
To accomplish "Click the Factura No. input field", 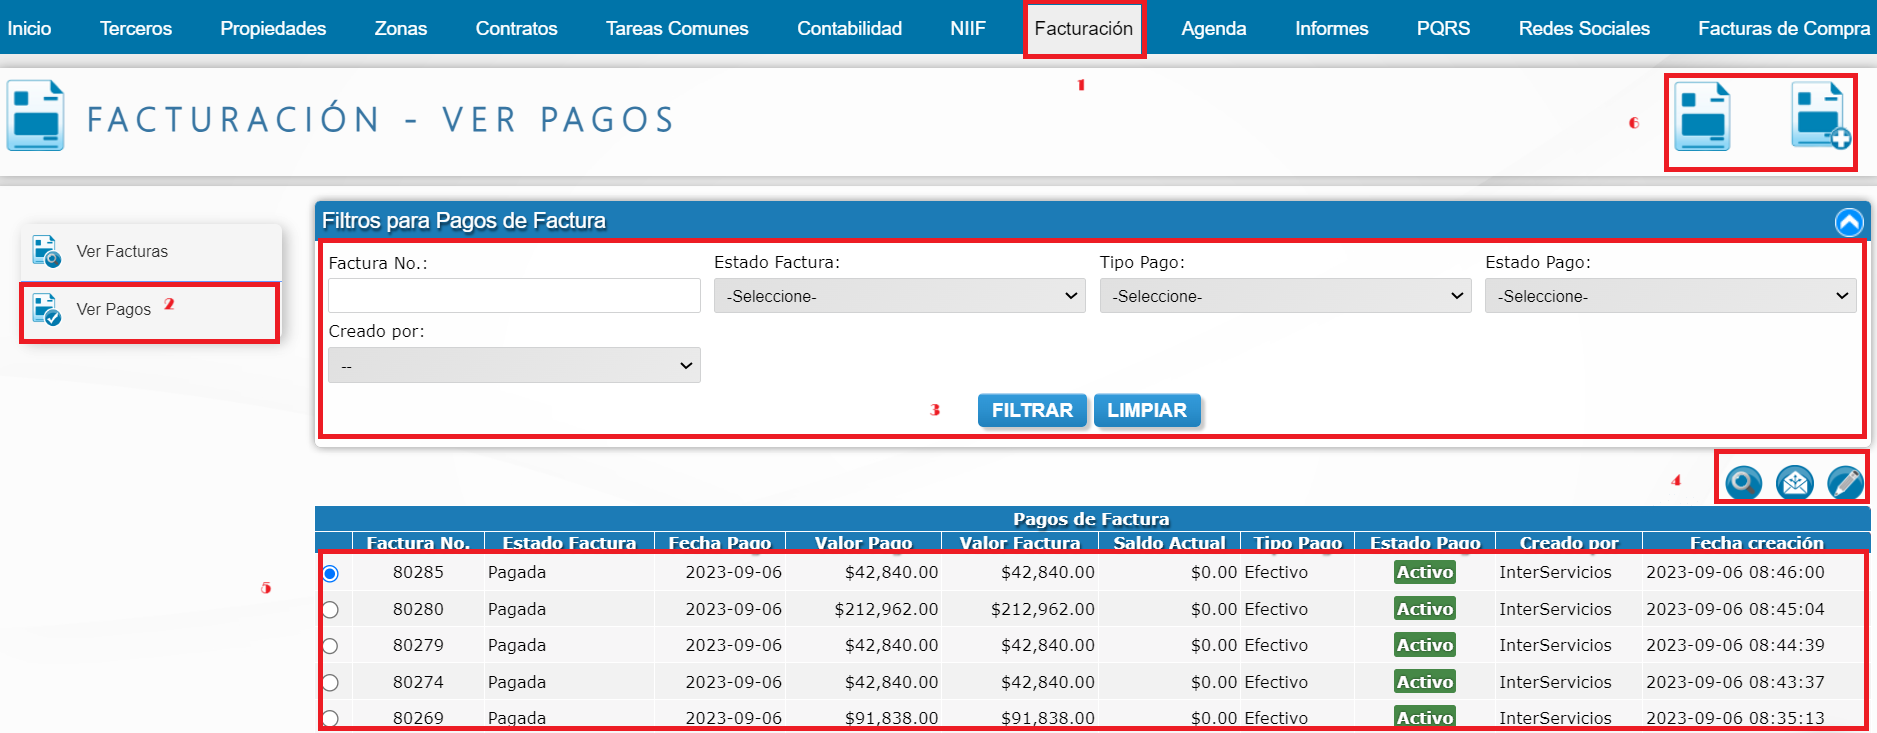I will (514, 296).
